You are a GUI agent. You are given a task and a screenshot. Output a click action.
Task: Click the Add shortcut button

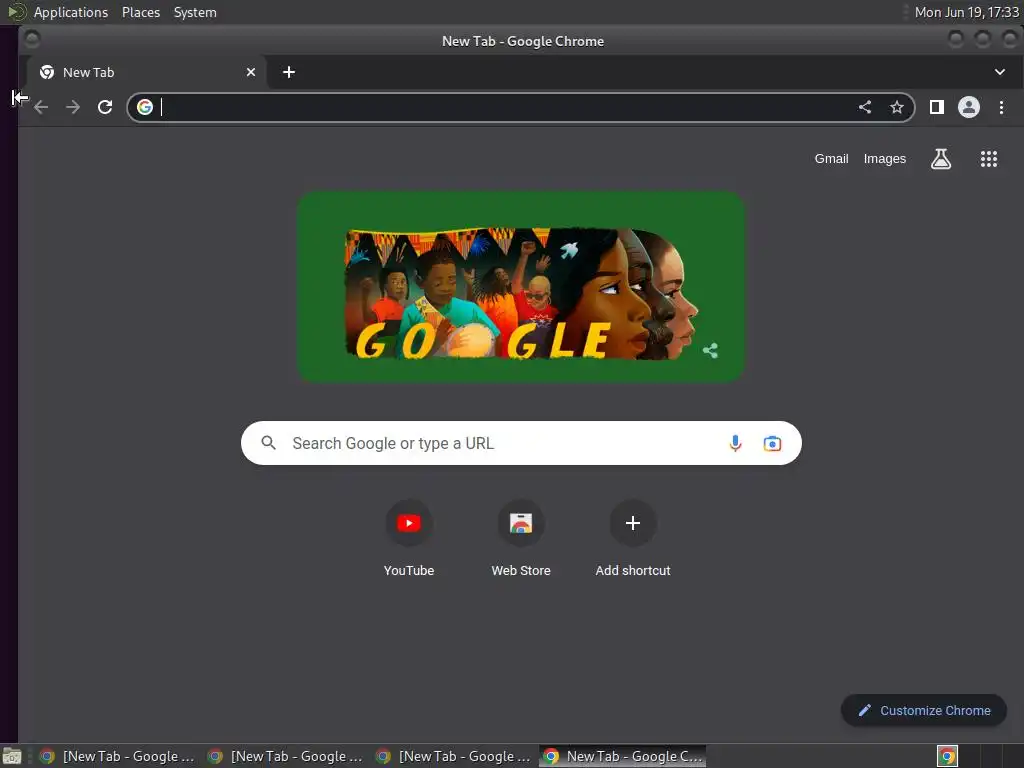click(633, 539)
